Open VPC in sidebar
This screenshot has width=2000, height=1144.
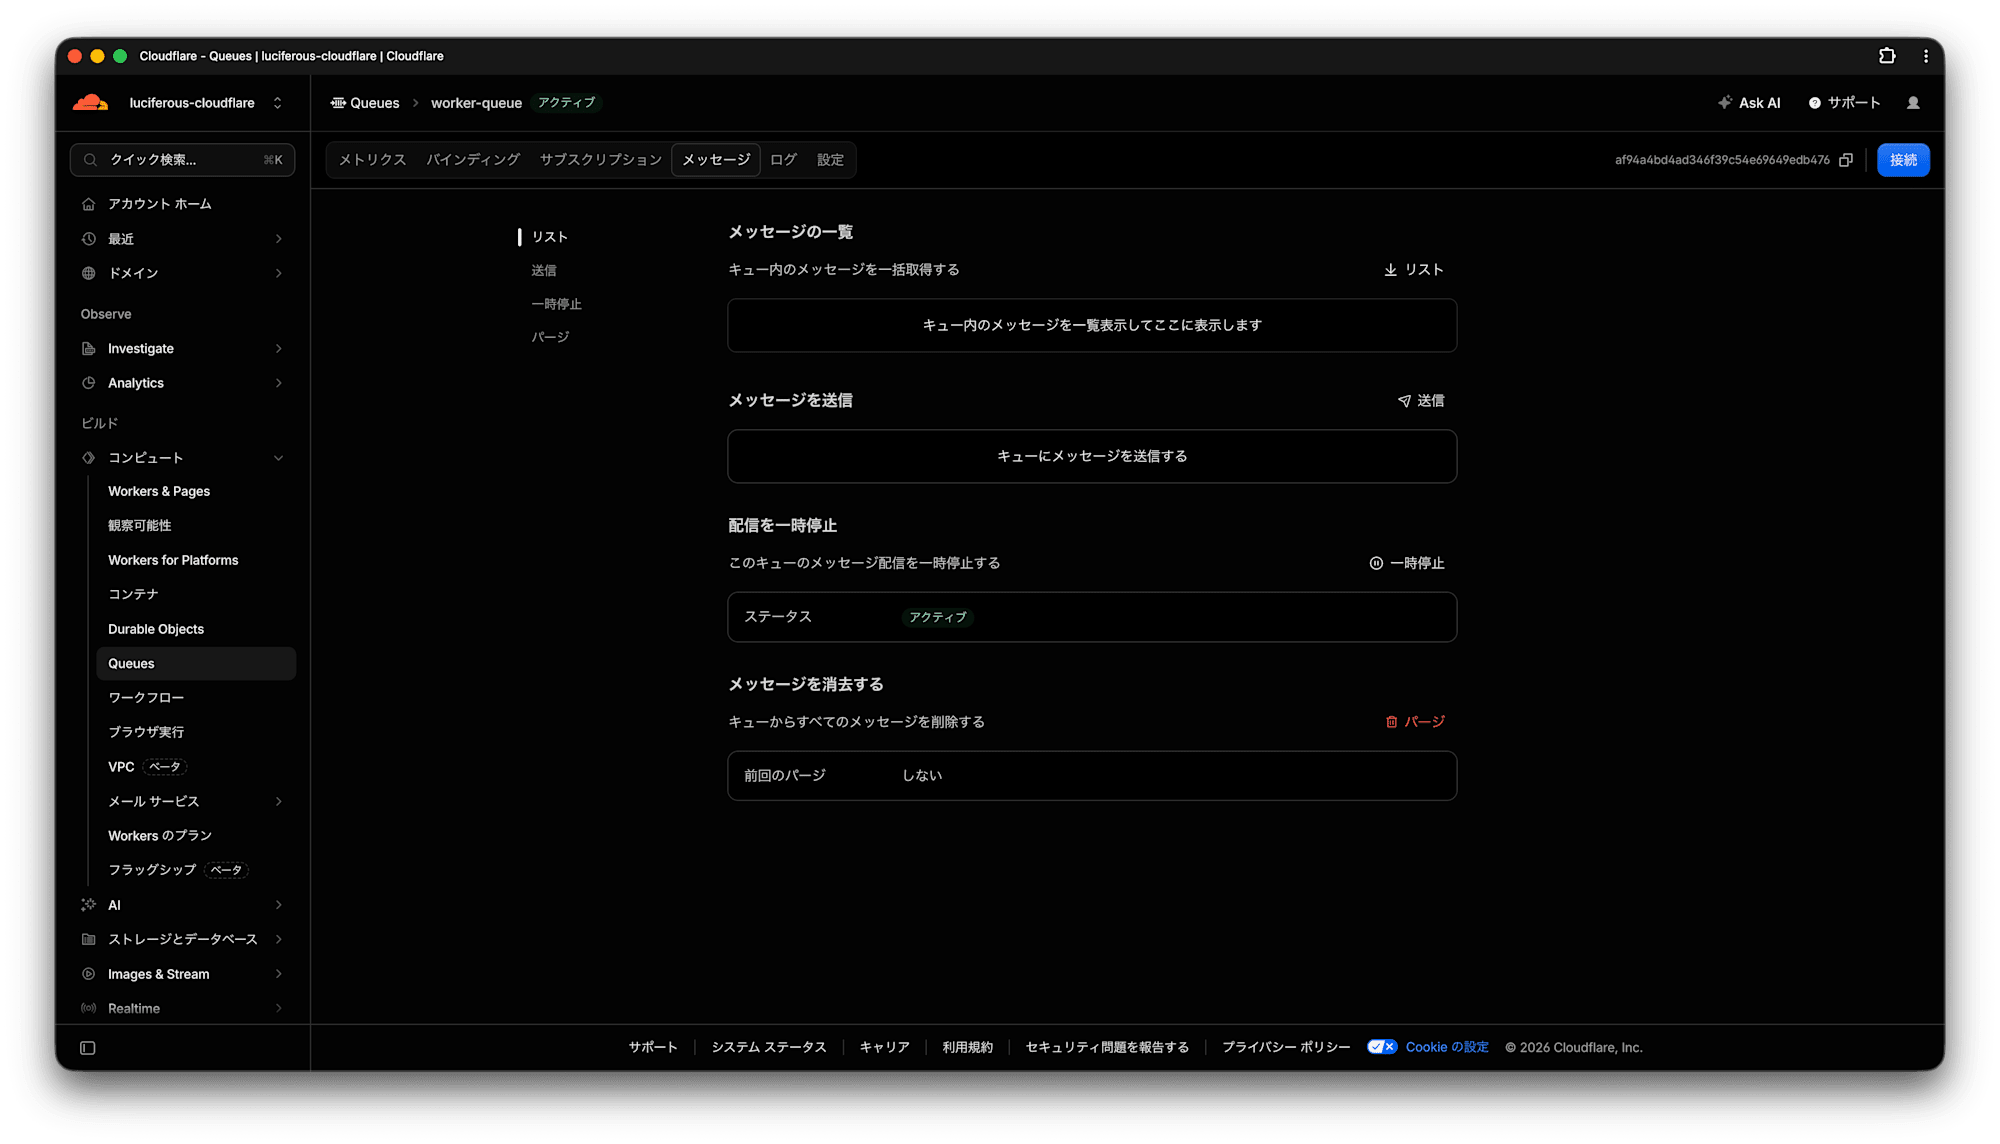coord(121,767)
